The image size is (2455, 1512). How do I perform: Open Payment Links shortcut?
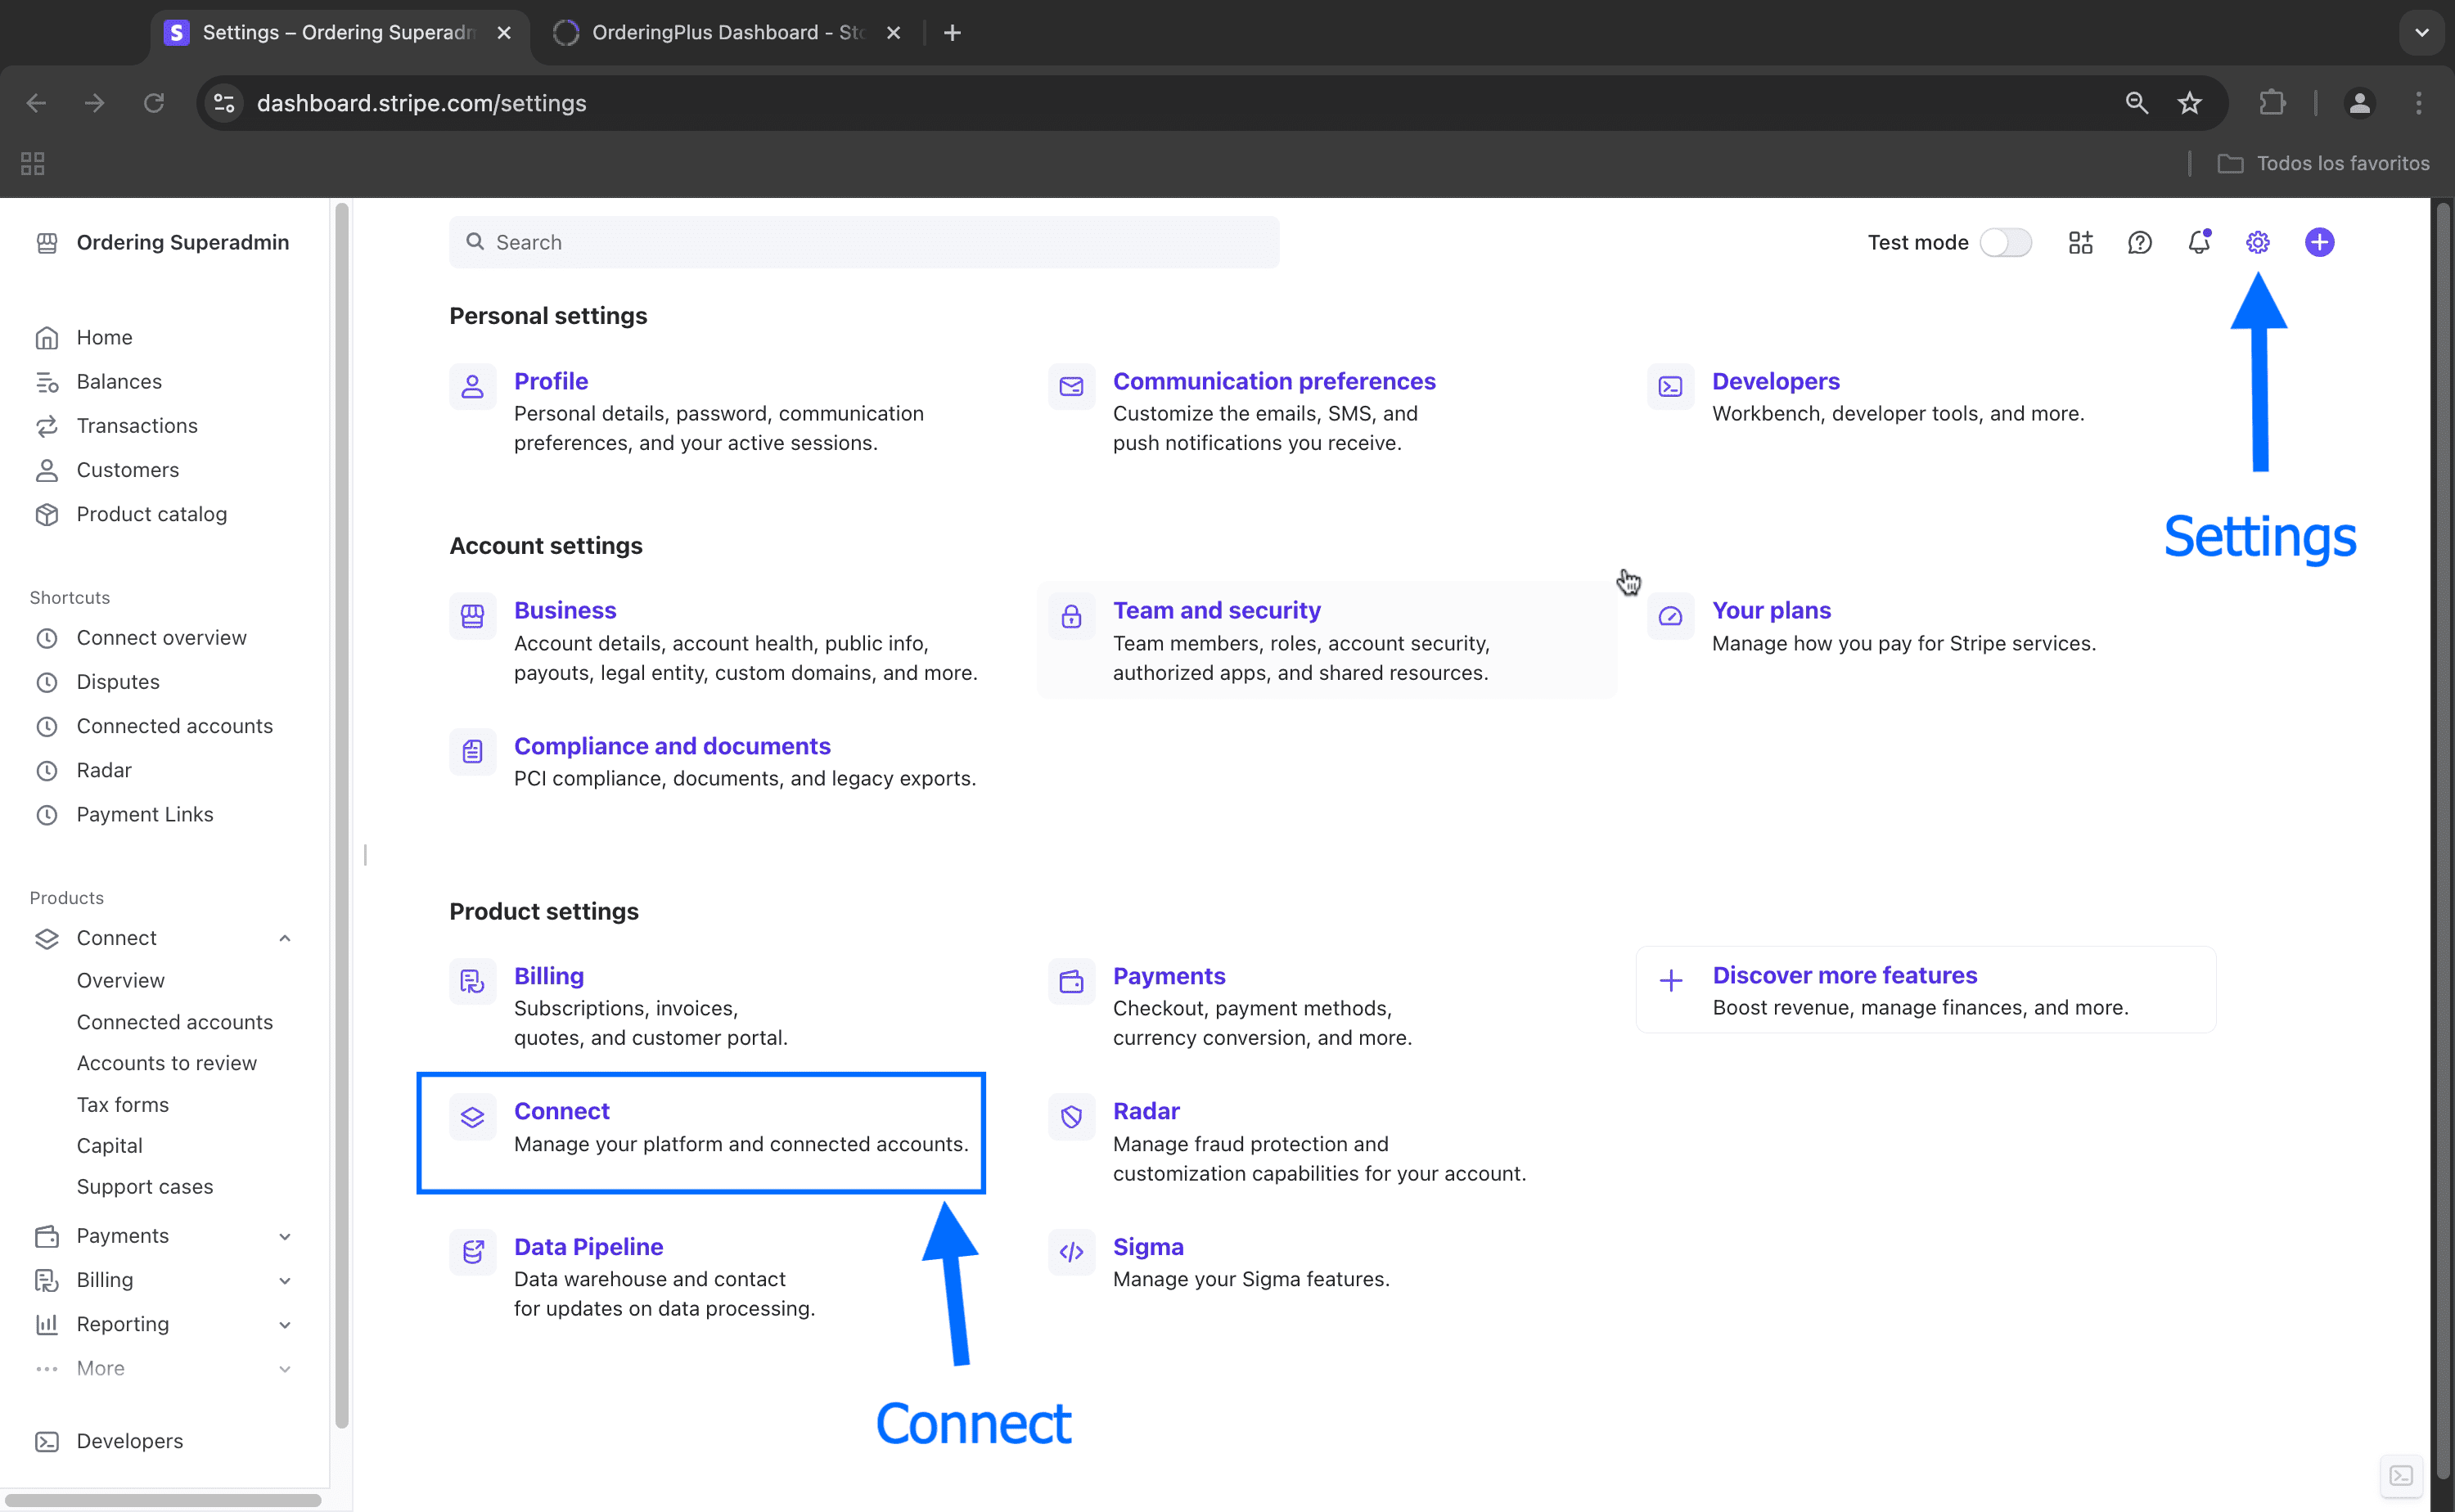145,814
